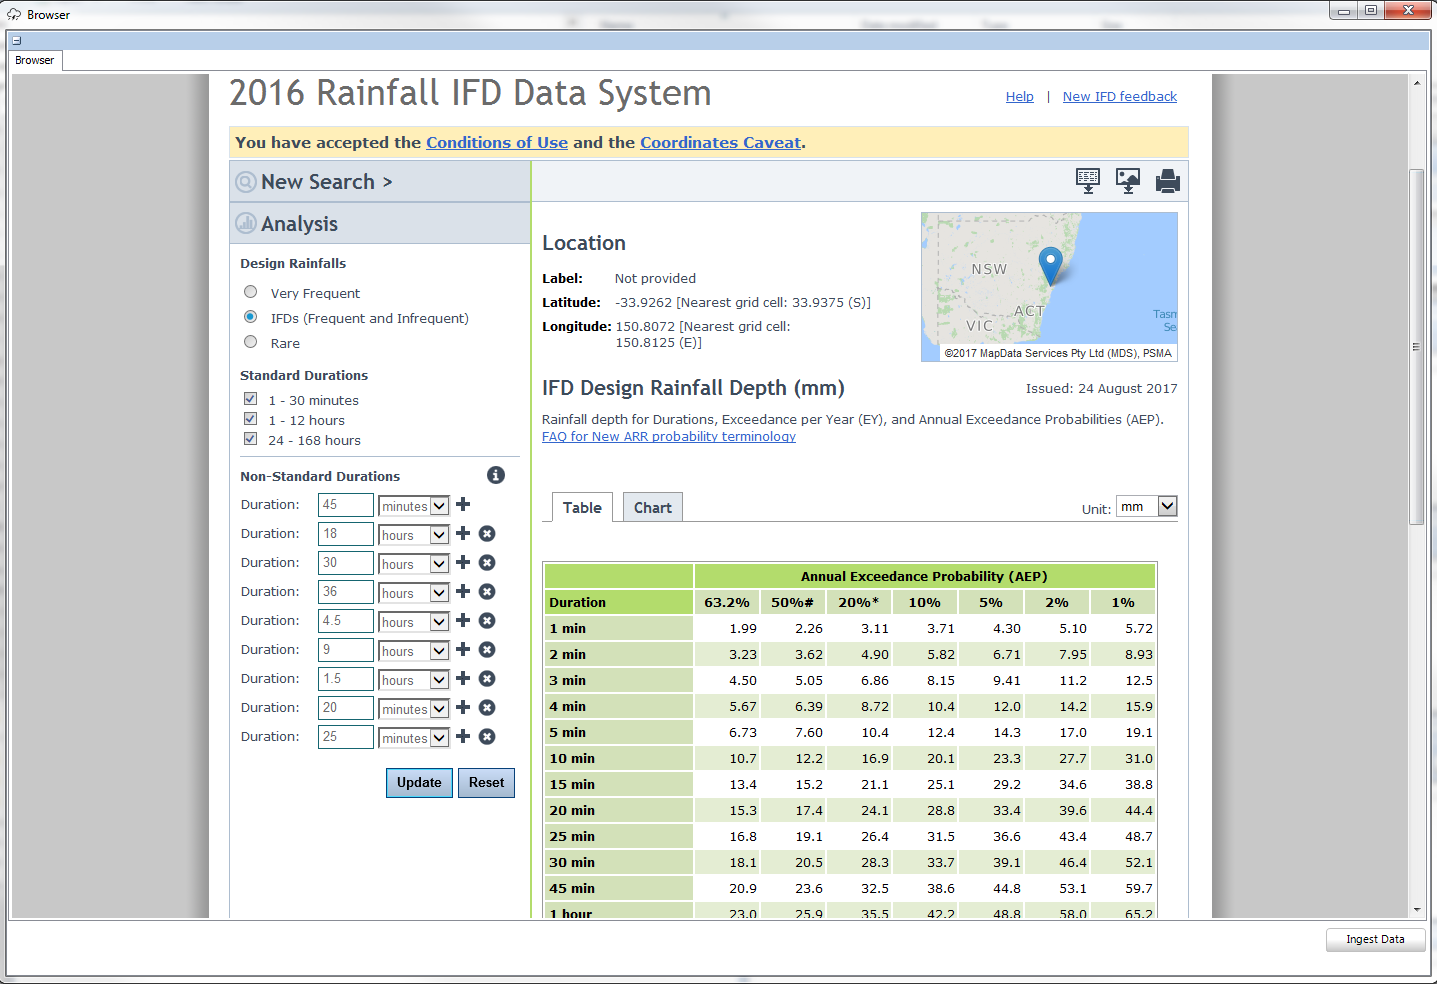
Task: Add a duration after the 45 minutes row
Action: coord(463,505)
